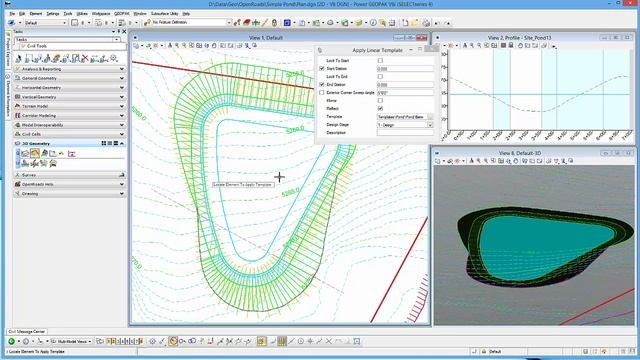Click the first icon in 3D Geometry second row
The width and height of the screenshot is (640, 360).
tap(25, 164)
